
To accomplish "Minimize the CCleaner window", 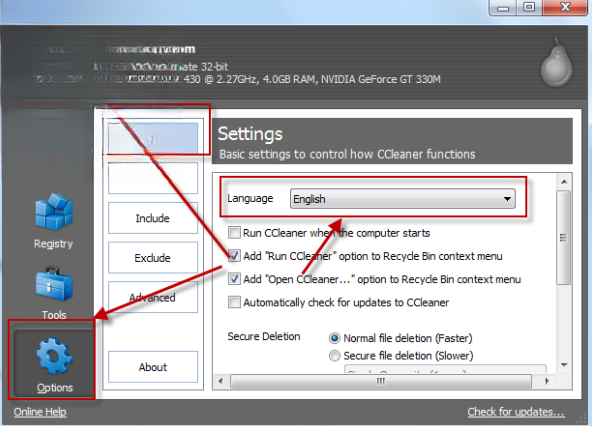I will click(503, 7).
